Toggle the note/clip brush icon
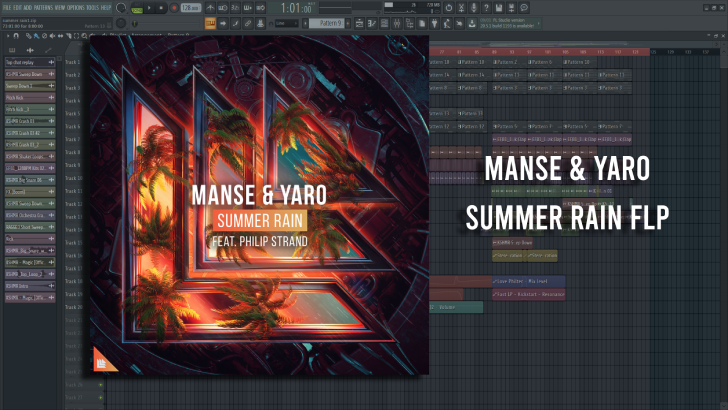Screen dimensions: 728x410 (x=235, y=23)
